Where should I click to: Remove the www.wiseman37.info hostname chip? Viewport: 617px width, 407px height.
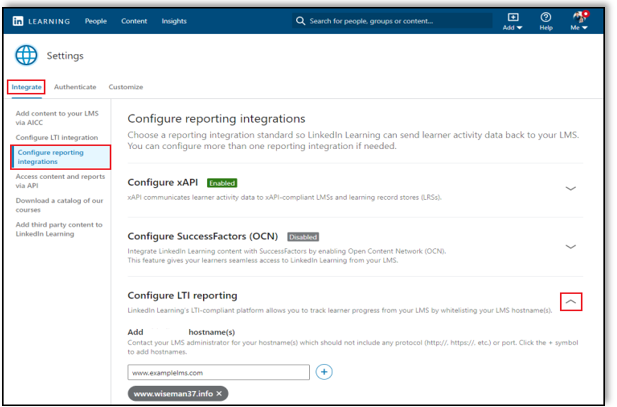click(219, 393)
